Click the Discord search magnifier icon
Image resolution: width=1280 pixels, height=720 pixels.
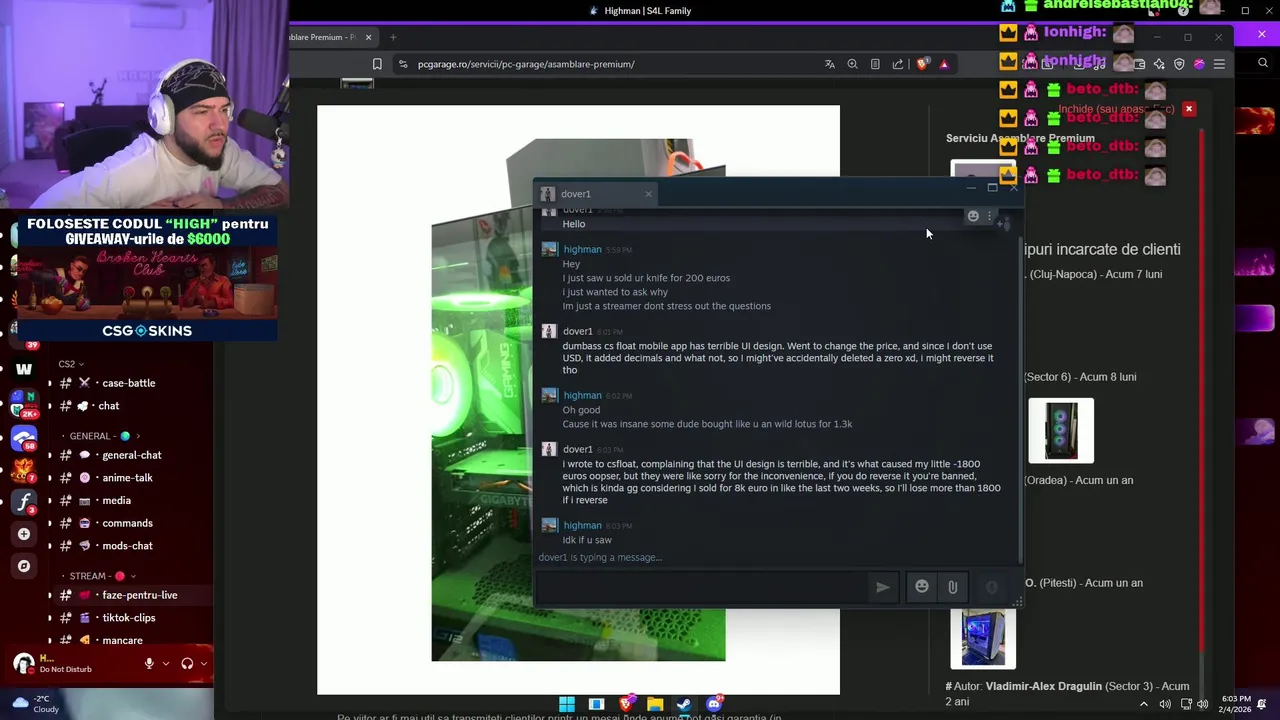pyautogui.click(x=1263, y=63)
